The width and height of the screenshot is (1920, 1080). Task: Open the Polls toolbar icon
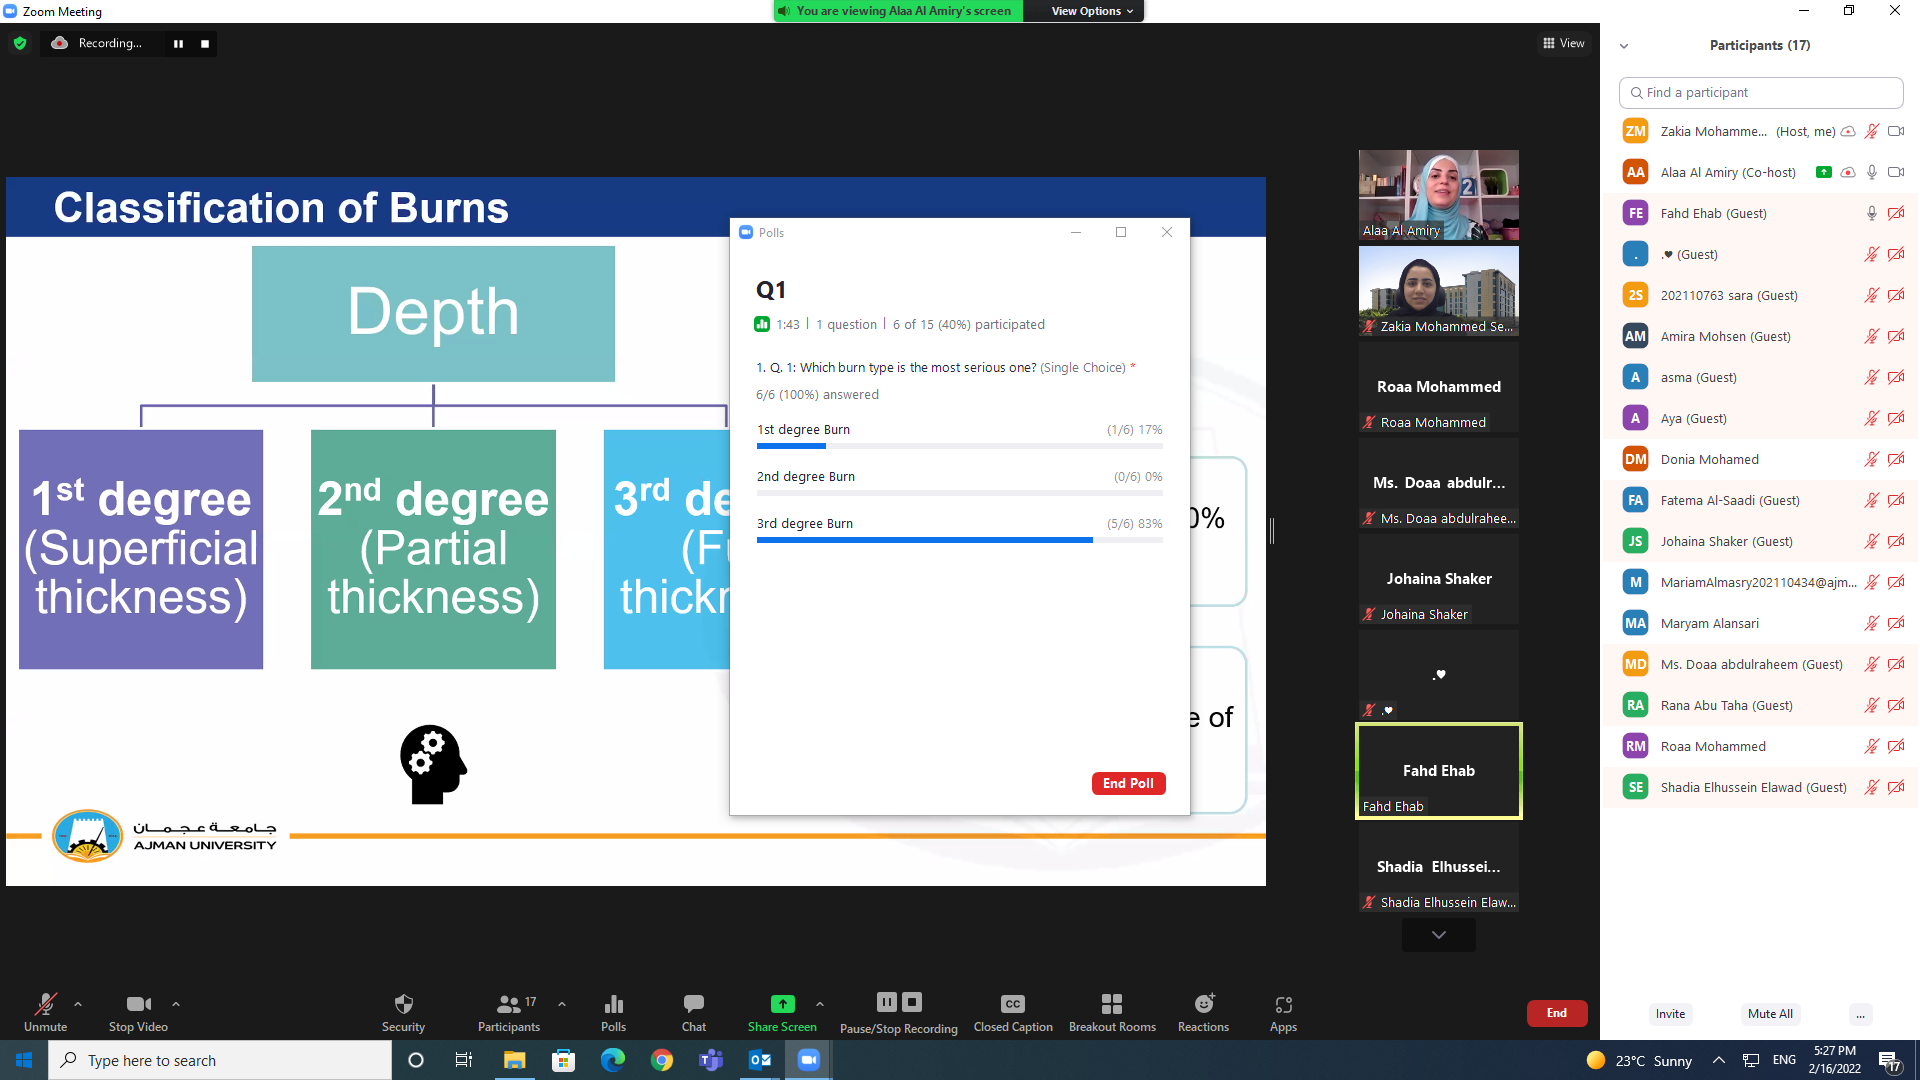tap(613, 1005)
